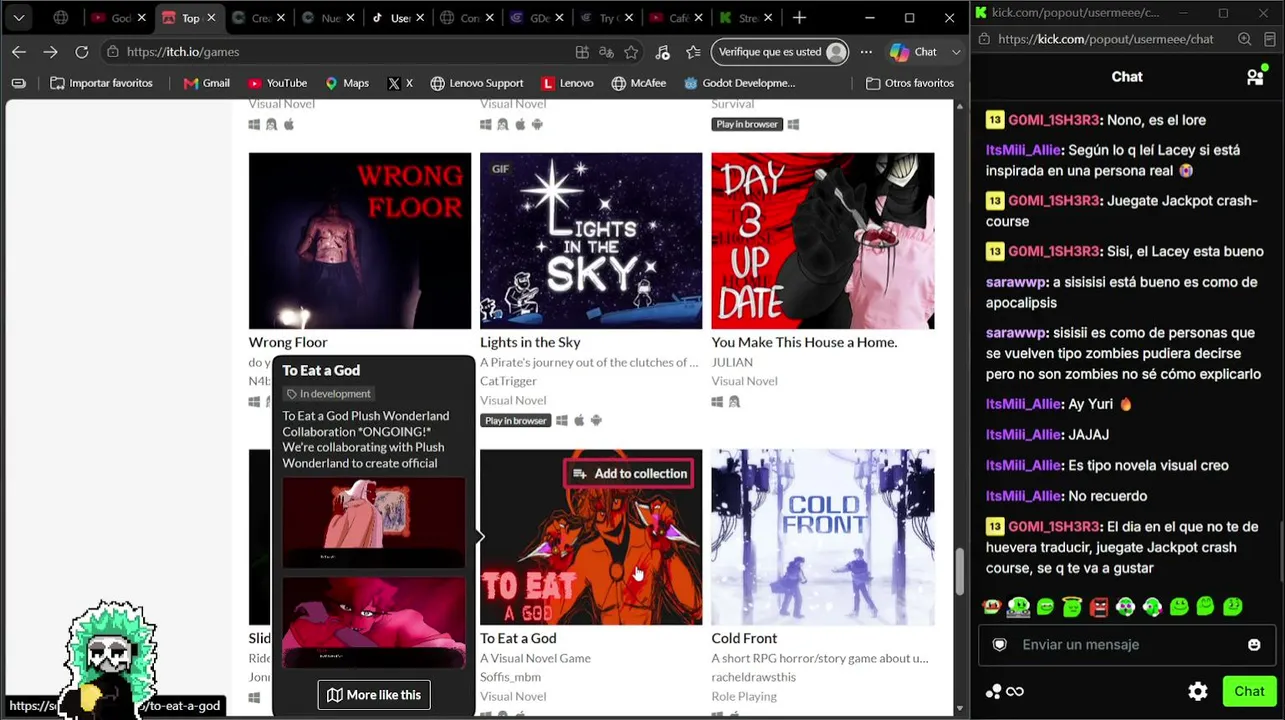1285x720 pixels.
Task: Open the Lenovo Support bookmark
Action: click(476, 83)
